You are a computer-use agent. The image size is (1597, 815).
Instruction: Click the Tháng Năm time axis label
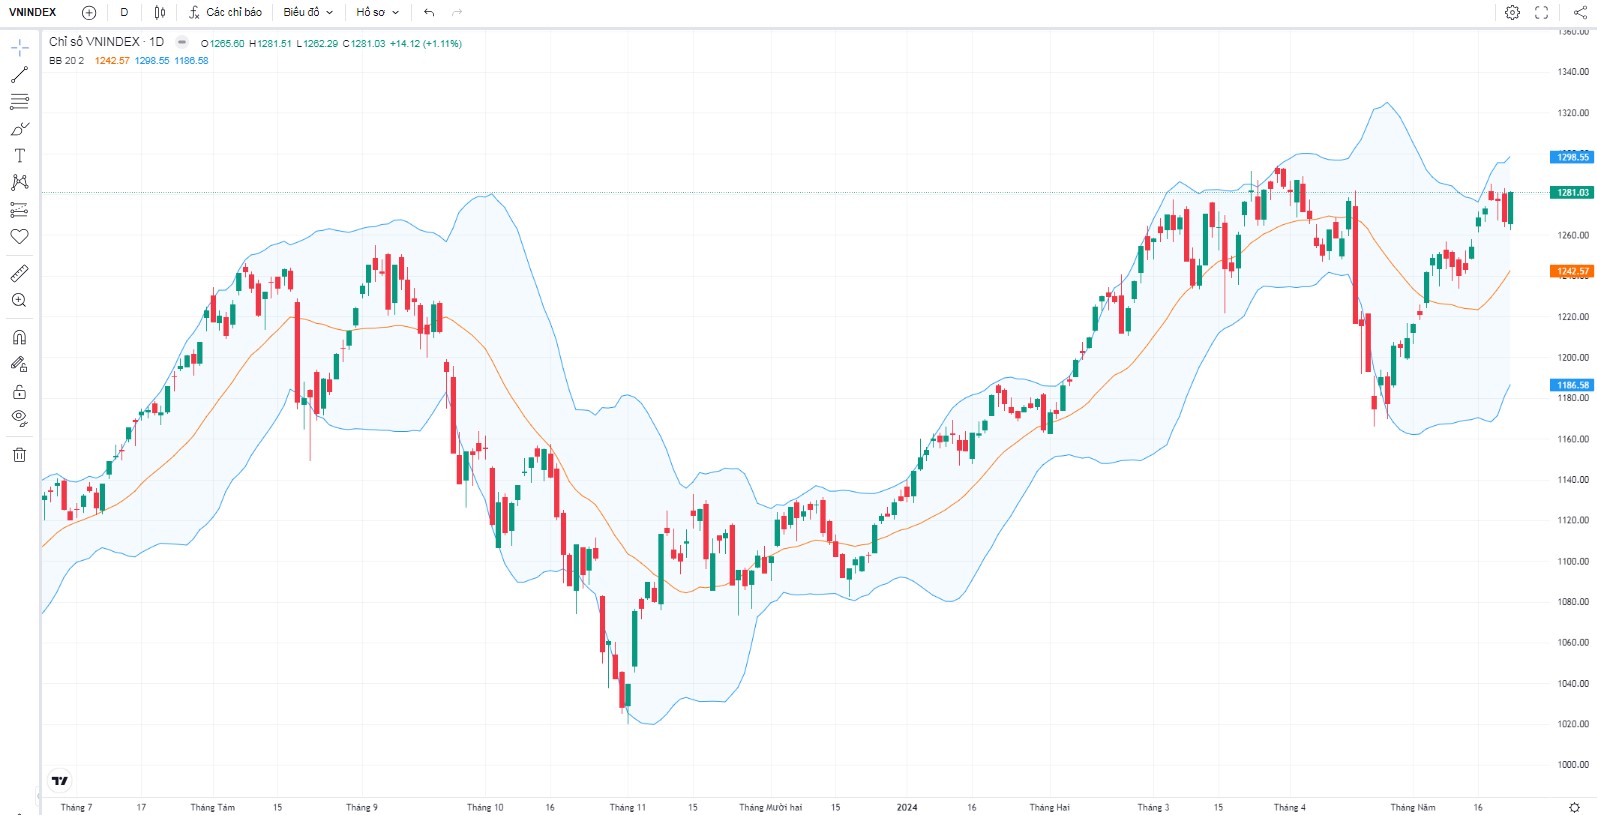pyautogui.click(x=1412, y=807)
